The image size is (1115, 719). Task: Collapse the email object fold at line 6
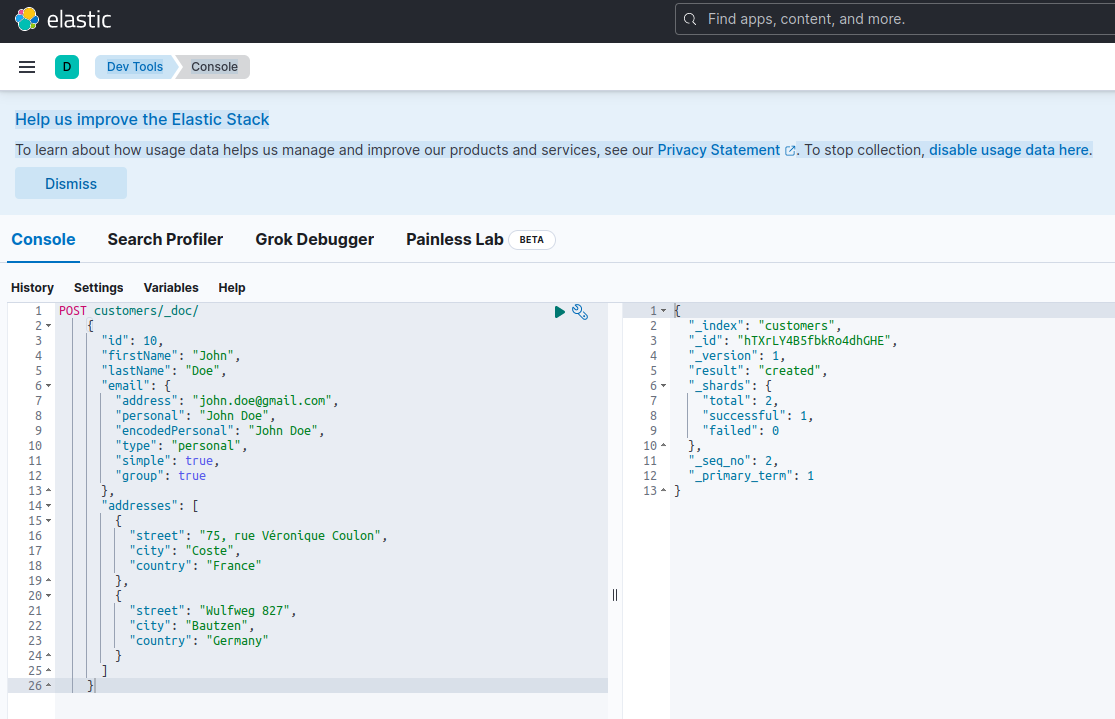pyautogui.click(x=48, y=385)
